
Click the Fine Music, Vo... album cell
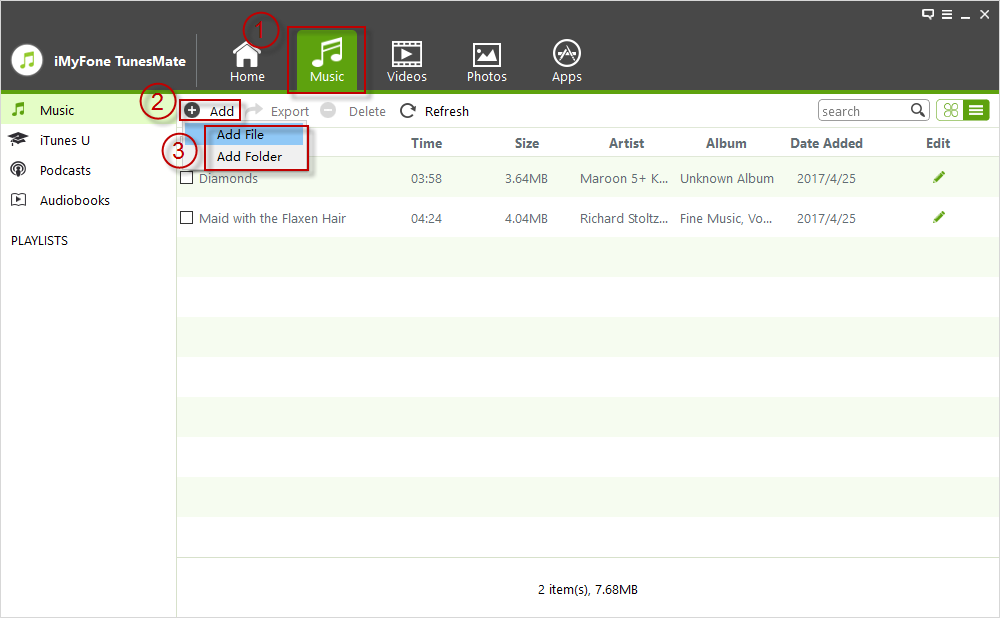[x=726, y=218]
